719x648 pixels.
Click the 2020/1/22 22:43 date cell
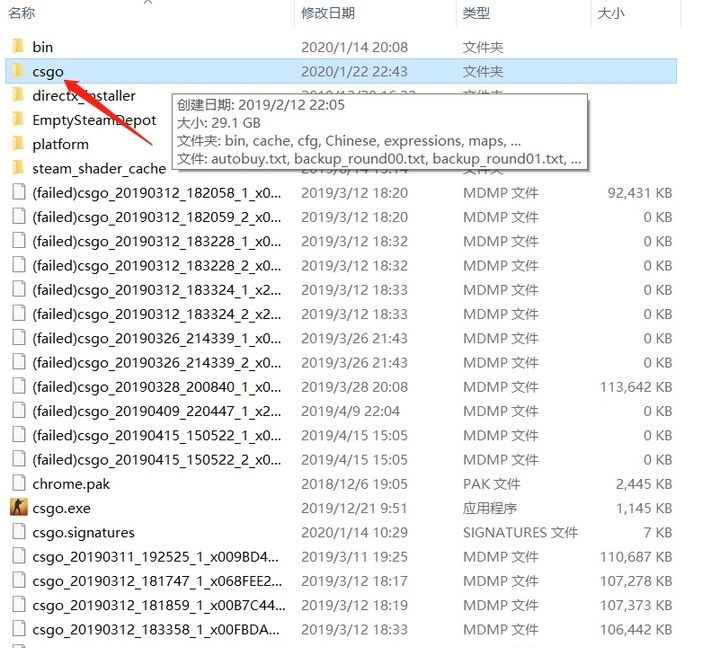click(x=354, y=72)
